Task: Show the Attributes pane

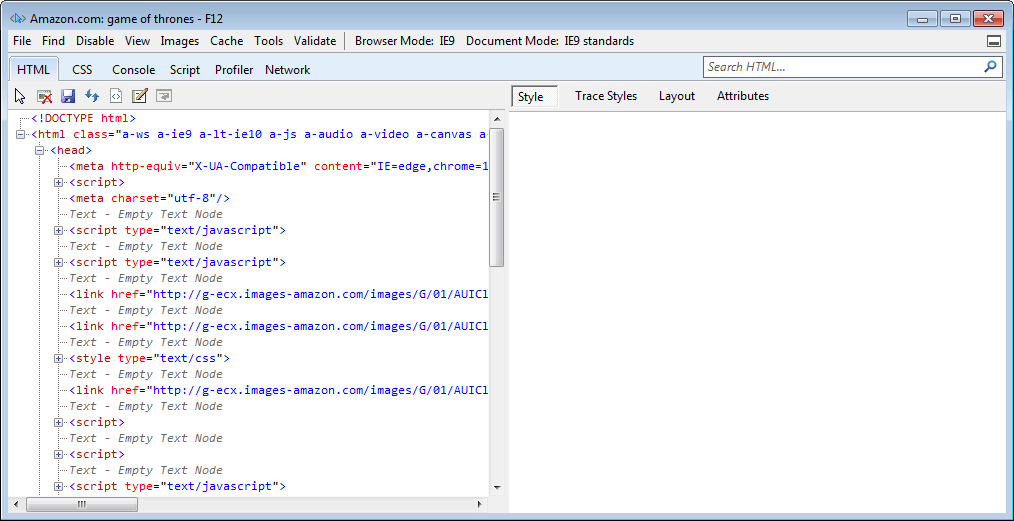Action: (743, 96)
